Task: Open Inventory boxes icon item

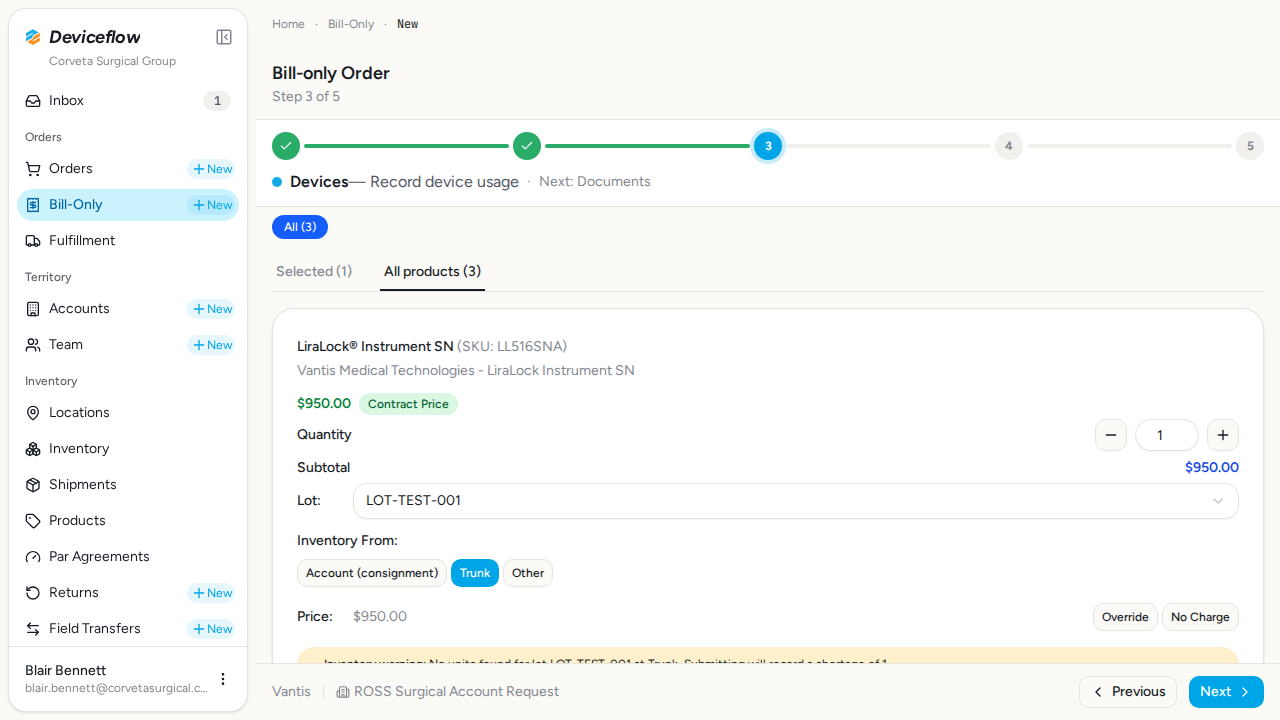Action: [128, 449]
